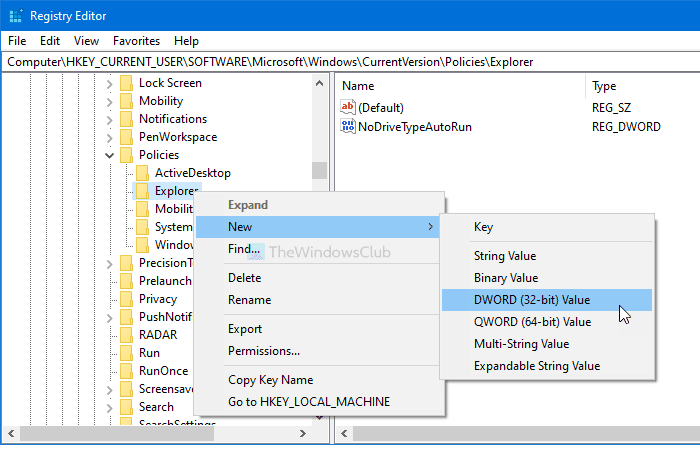Click the NoDriveTypeAutoRun DWORD value icon
700x452 pixels.
pyautogui.click(x=348, y=127)
